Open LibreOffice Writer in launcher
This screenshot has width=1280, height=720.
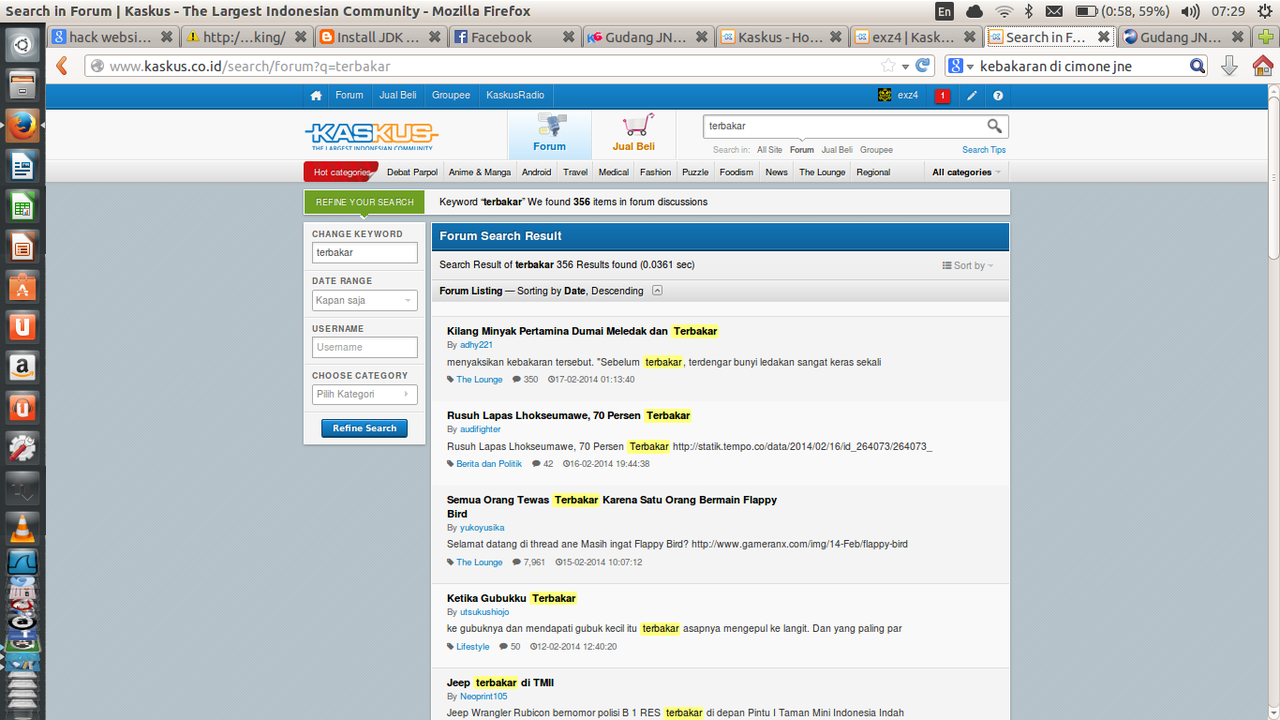pos(22,165)
